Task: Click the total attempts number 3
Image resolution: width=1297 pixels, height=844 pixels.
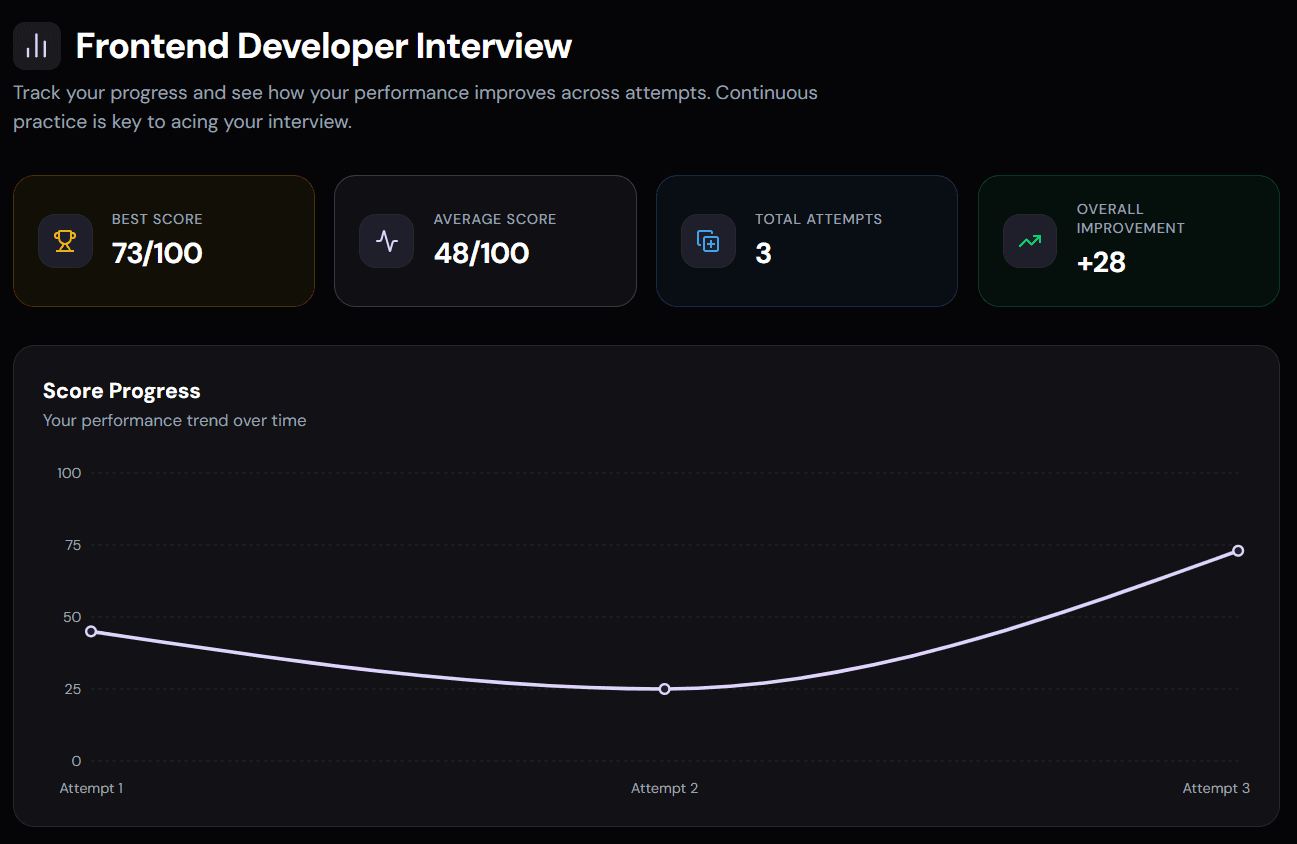Action: (763, 253)
